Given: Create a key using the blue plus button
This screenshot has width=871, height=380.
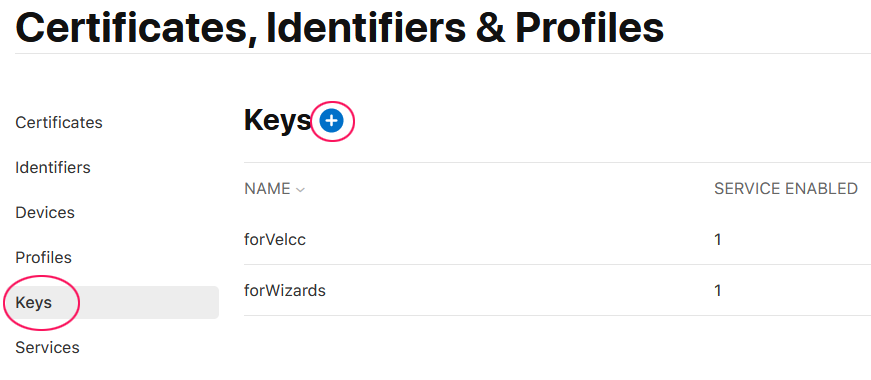Looking at the screenshot, I should (x=332, y=121).
